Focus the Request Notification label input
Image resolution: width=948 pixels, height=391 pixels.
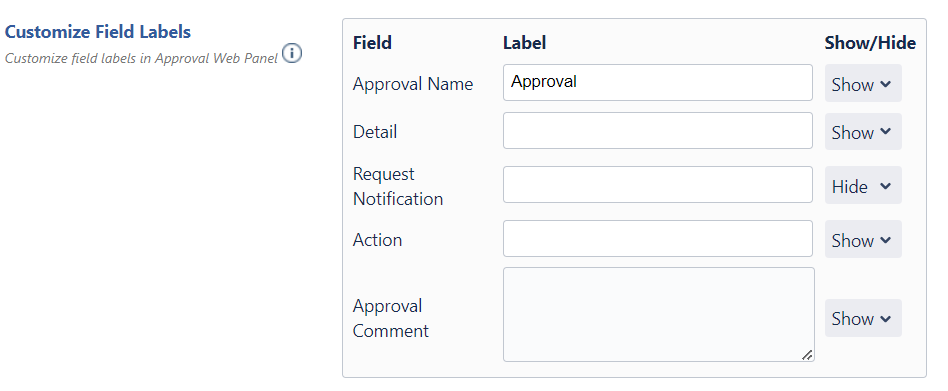click(x=658, y=185)
